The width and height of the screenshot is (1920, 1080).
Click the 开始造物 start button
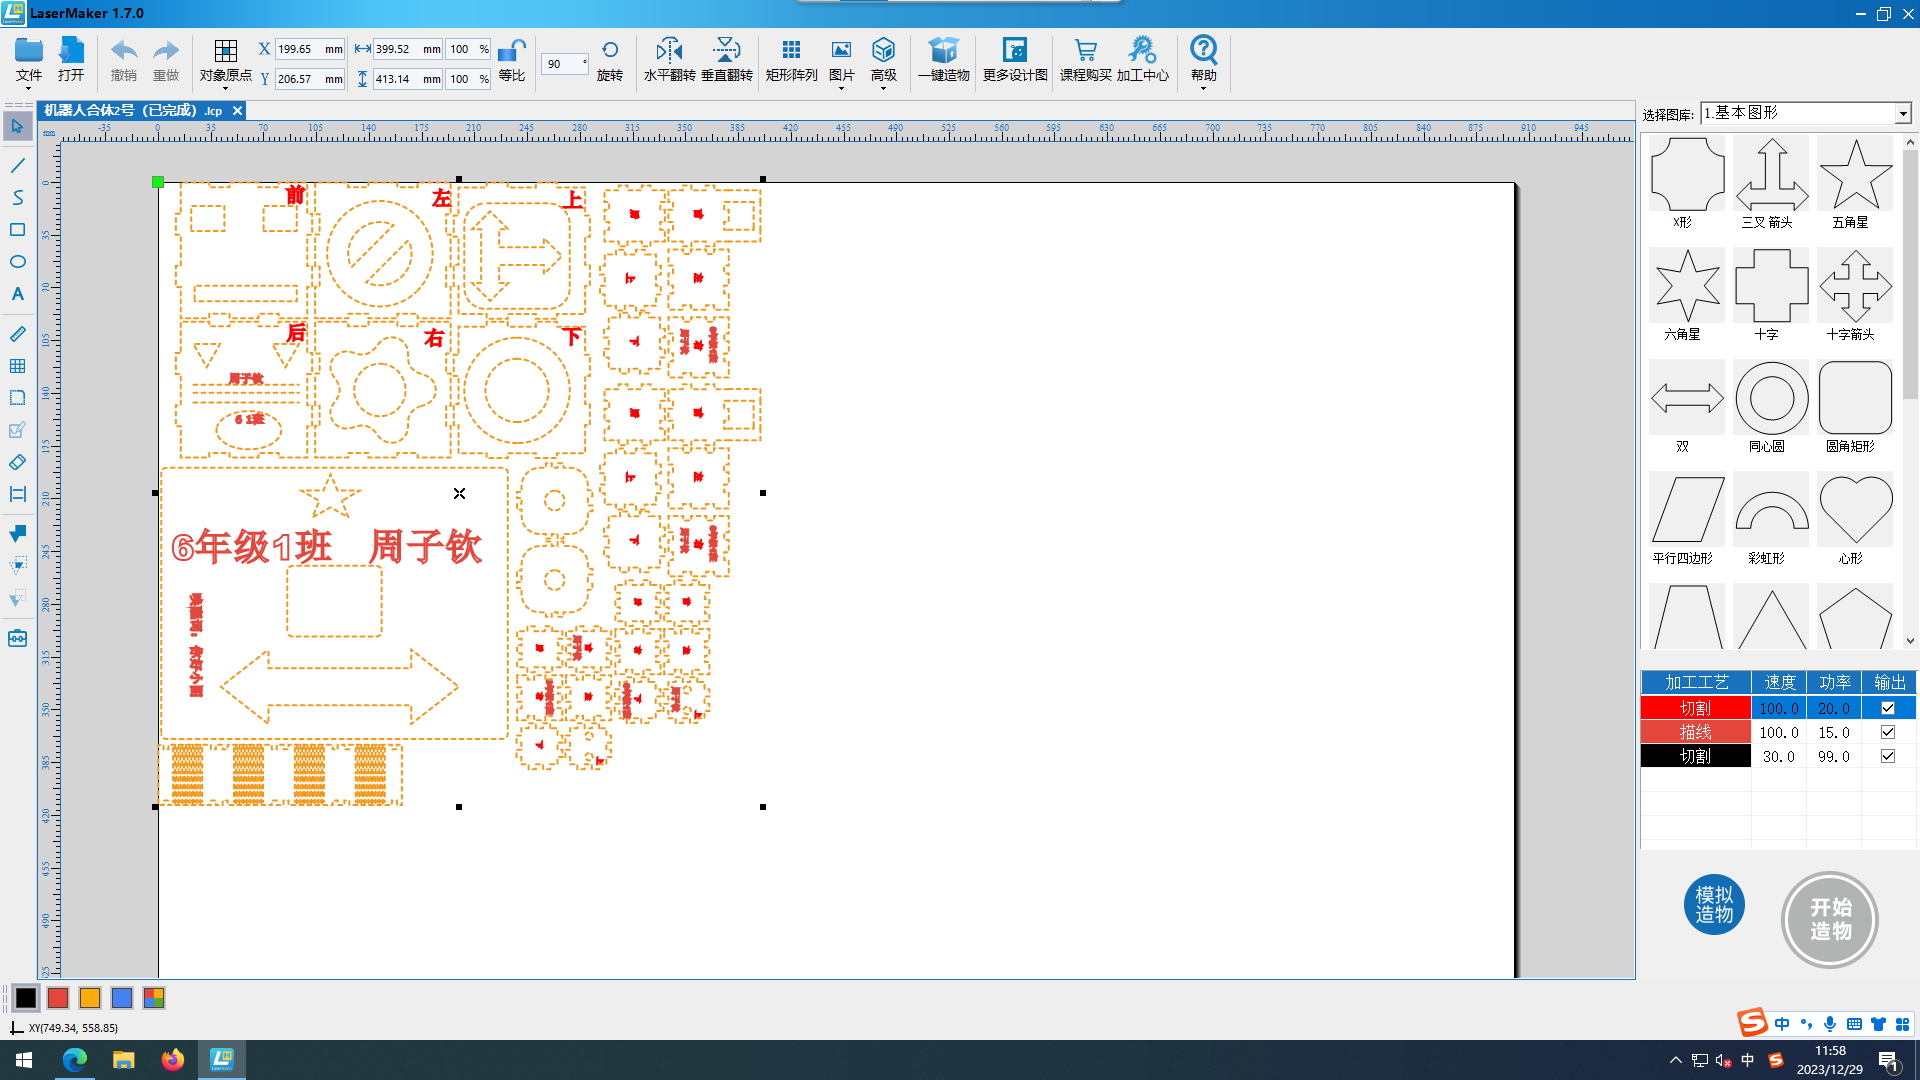tap(1830, 919)
